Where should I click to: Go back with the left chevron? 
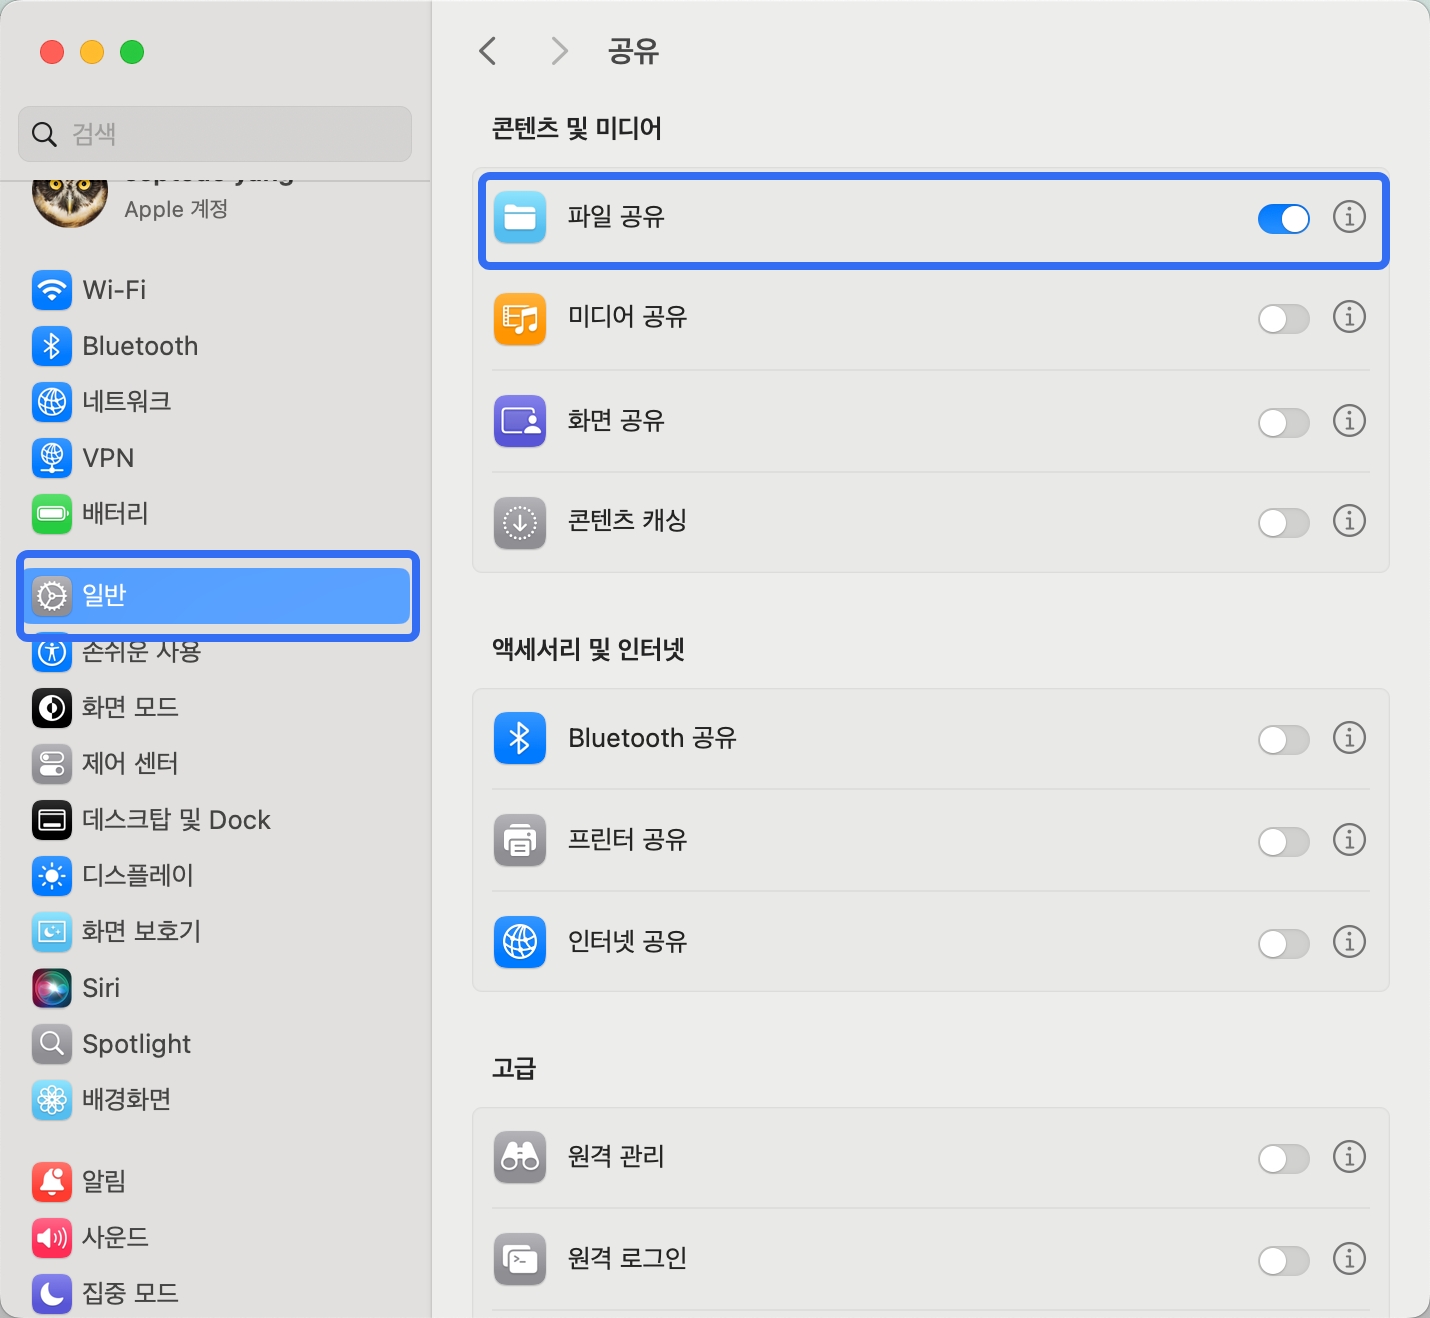point(488,51)
